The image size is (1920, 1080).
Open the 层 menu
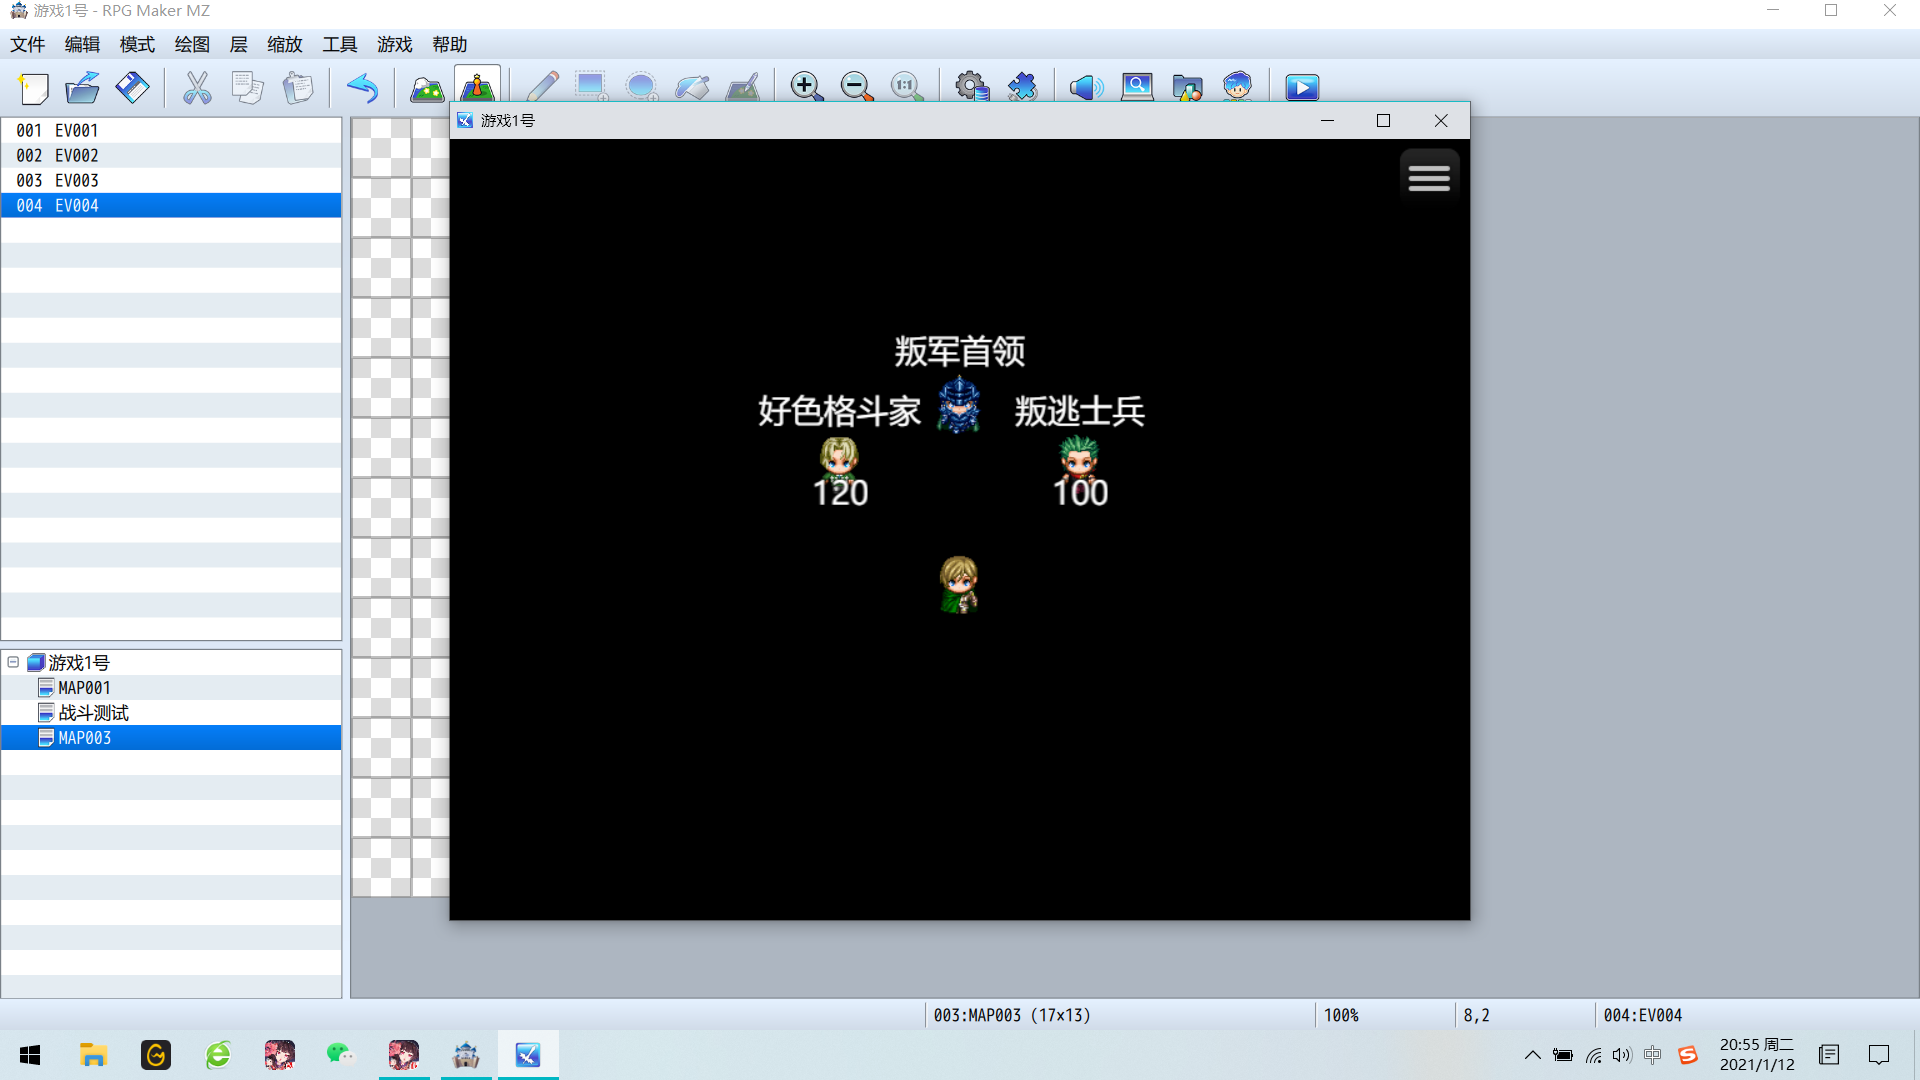point(238,44)
